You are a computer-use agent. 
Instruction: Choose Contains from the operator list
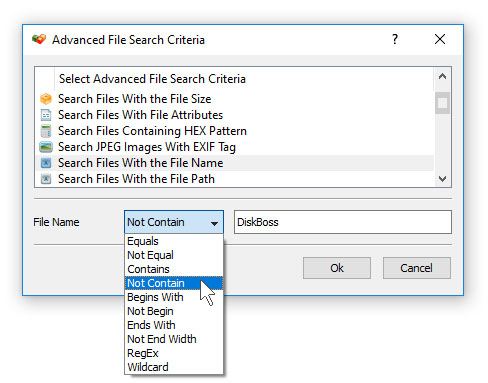coord(174,269)
